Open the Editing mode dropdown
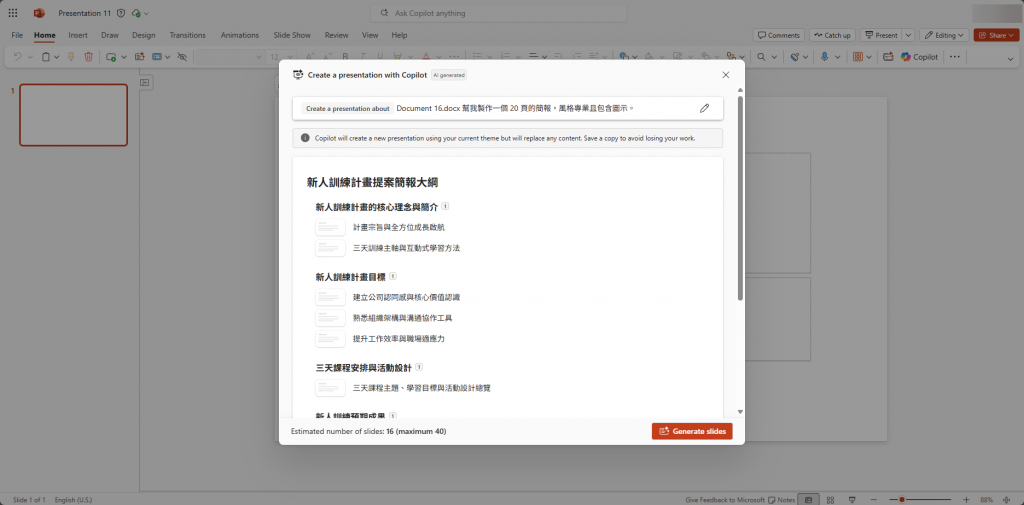Image resolution: width=1024 pixels, height=505 pixels. click(x=944, y=35)
